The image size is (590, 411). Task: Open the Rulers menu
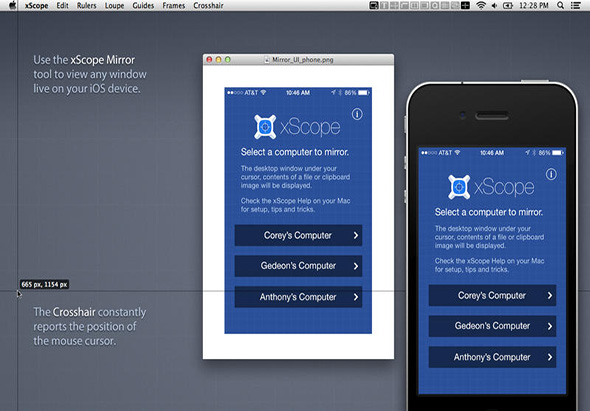(87, 6)
